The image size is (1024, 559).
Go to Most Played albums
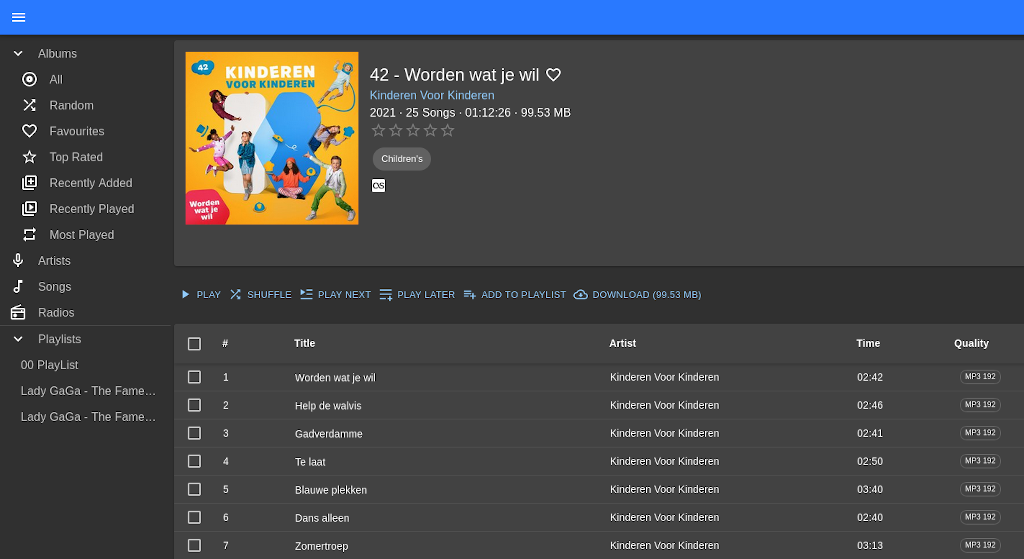[x=81, y=235]
